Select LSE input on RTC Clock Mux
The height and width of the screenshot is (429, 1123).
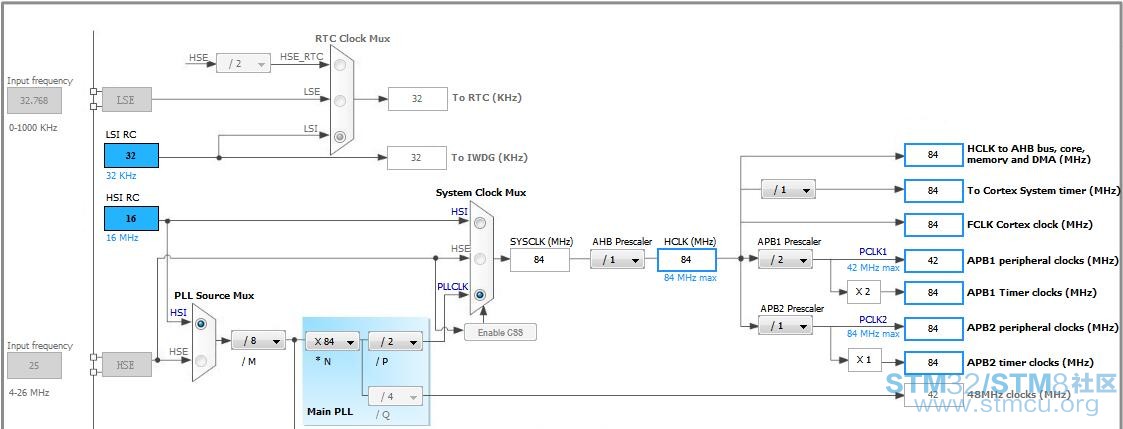point(339,100)
